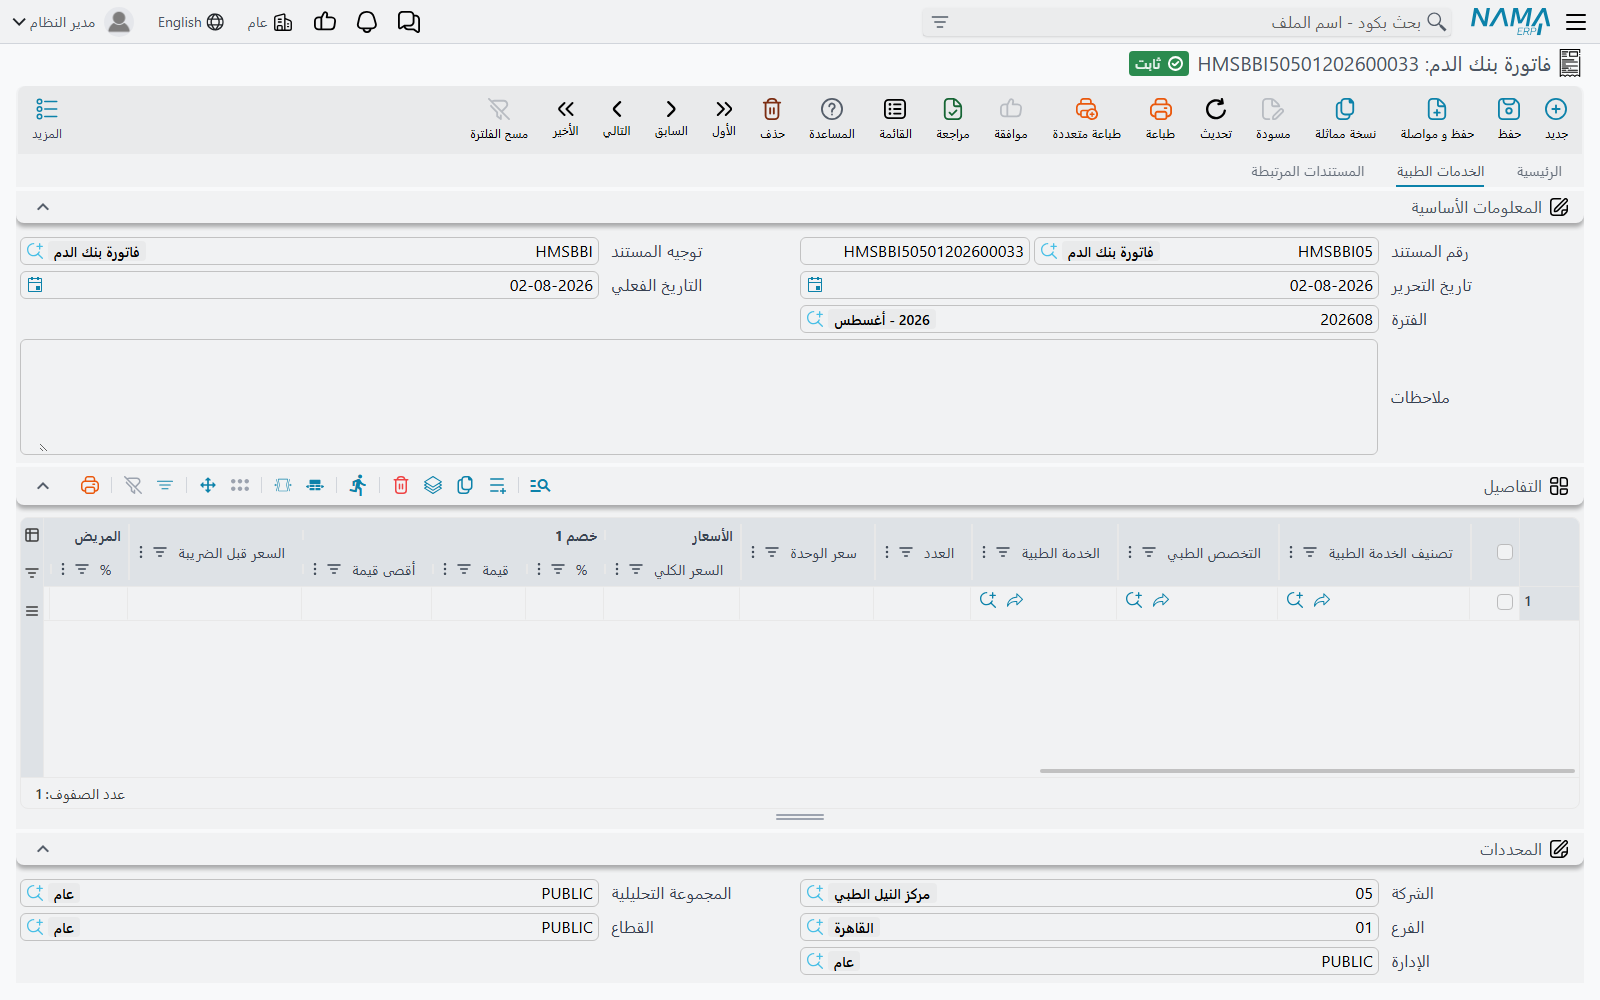Viewport: 1600px width, 1000px height.
Task: Click the running-person icon in details toolbar
Action: pyautogui.click(x=358, y=485)
